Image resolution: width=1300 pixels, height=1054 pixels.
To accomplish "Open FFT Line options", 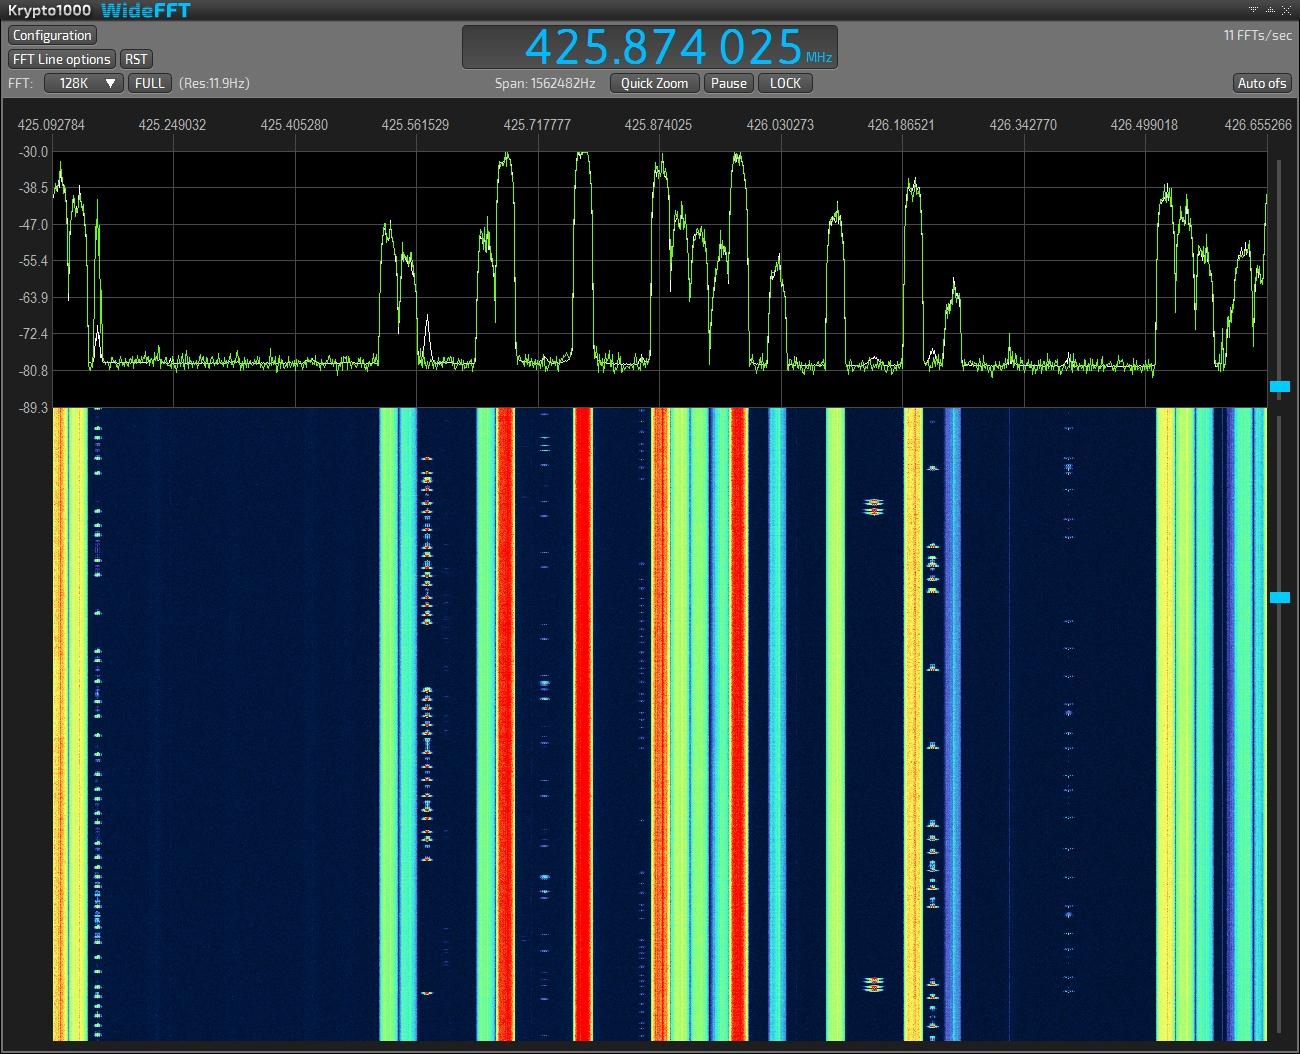I will pos(62,59).
